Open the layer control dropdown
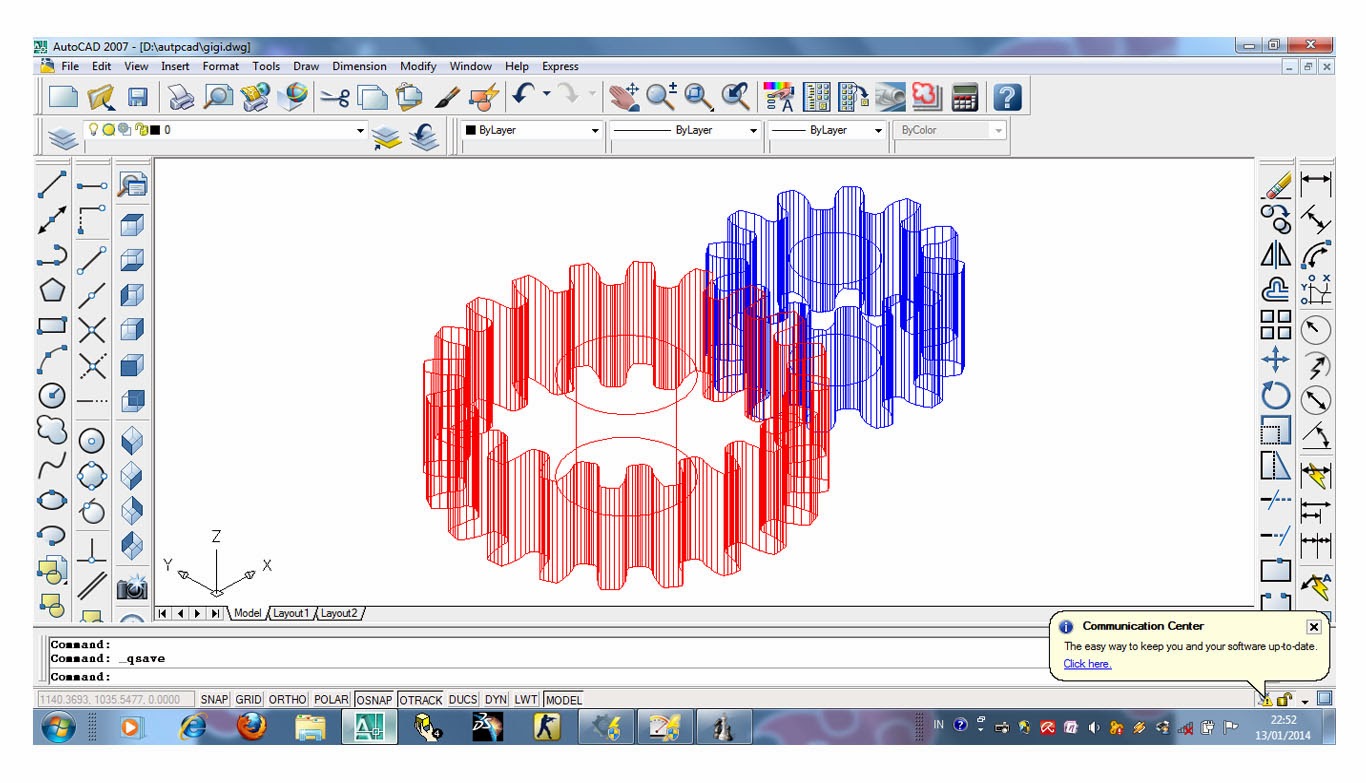The height and width of the screenshot is (783, 1366). [x=360, y=130]
